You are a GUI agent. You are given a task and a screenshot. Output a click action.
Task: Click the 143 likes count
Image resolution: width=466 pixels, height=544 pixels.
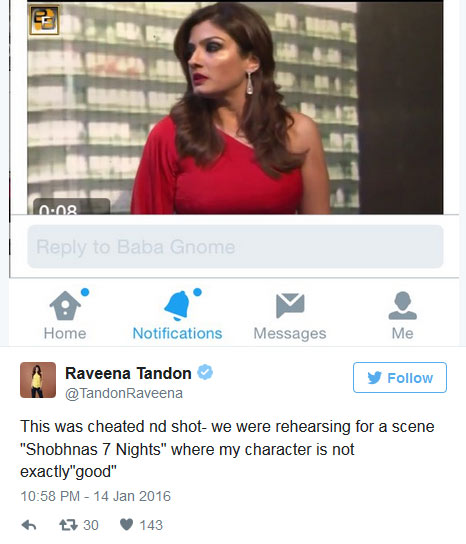(151, 525)
